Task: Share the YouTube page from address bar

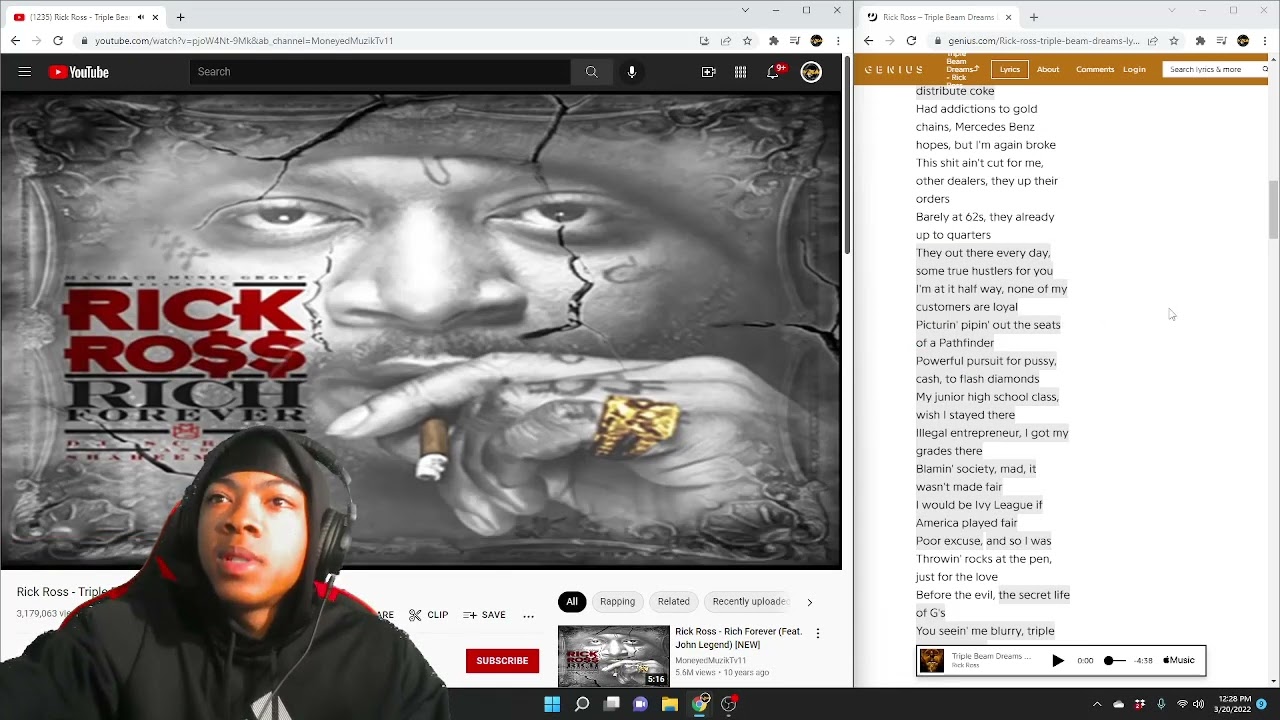Action: [726, 41]
